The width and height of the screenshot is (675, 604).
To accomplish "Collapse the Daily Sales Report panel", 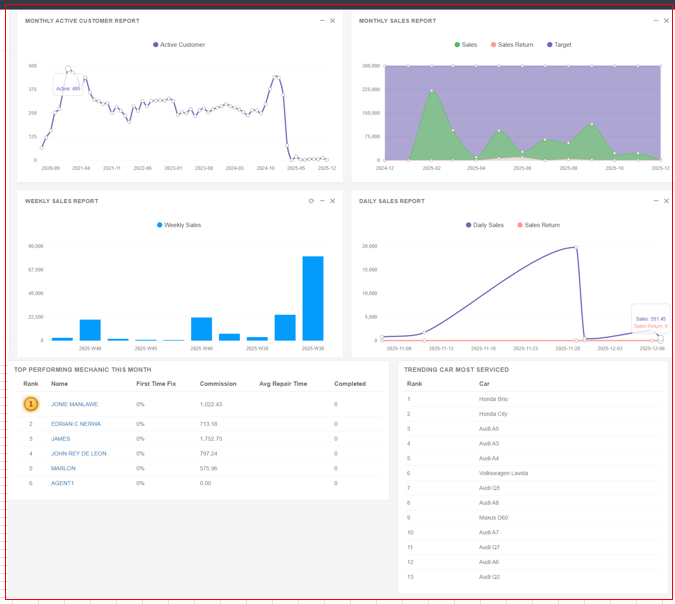I will (656, 201).
